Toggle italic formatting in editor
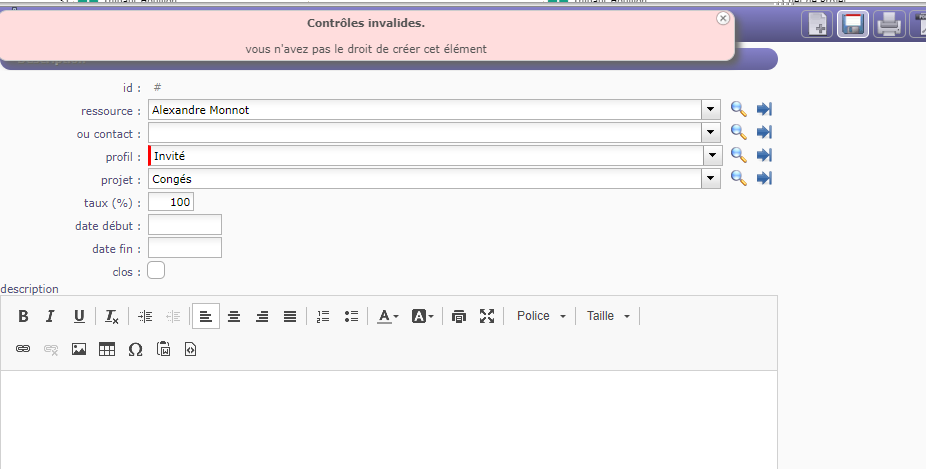 (x=50, y=316)
